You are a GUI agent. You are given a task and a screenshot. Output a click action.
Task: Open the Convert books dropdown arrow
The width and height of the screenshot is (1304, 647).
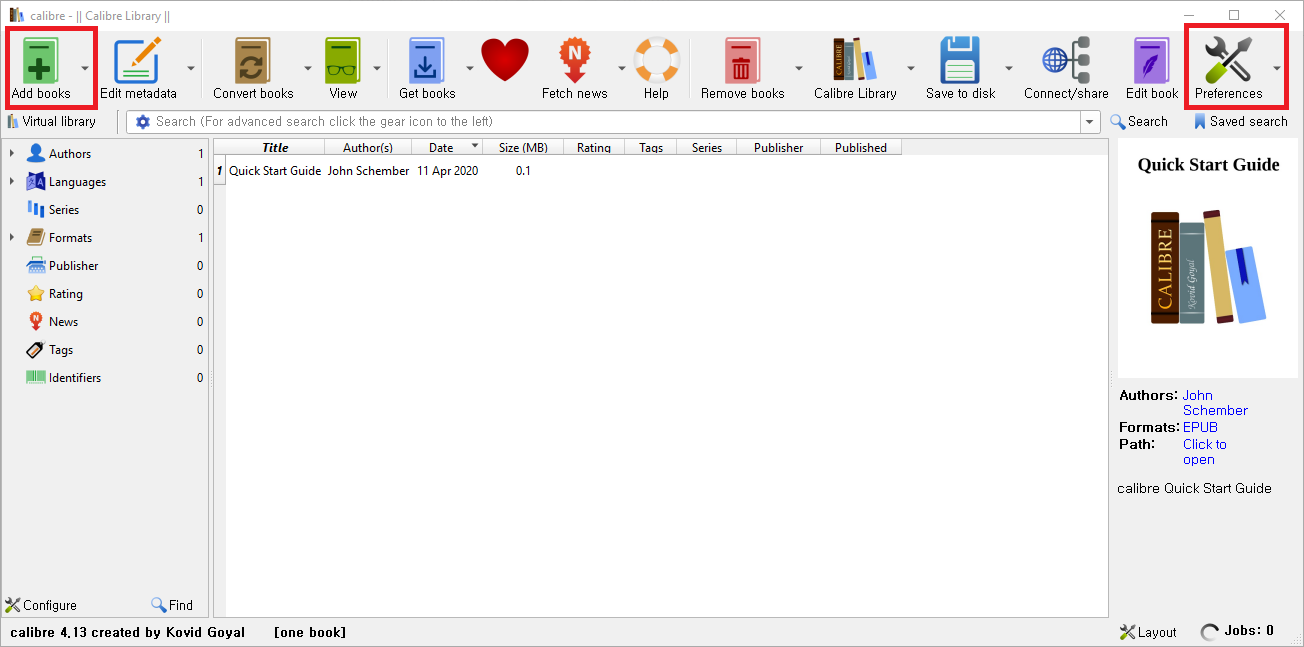[x=307, y=68]
